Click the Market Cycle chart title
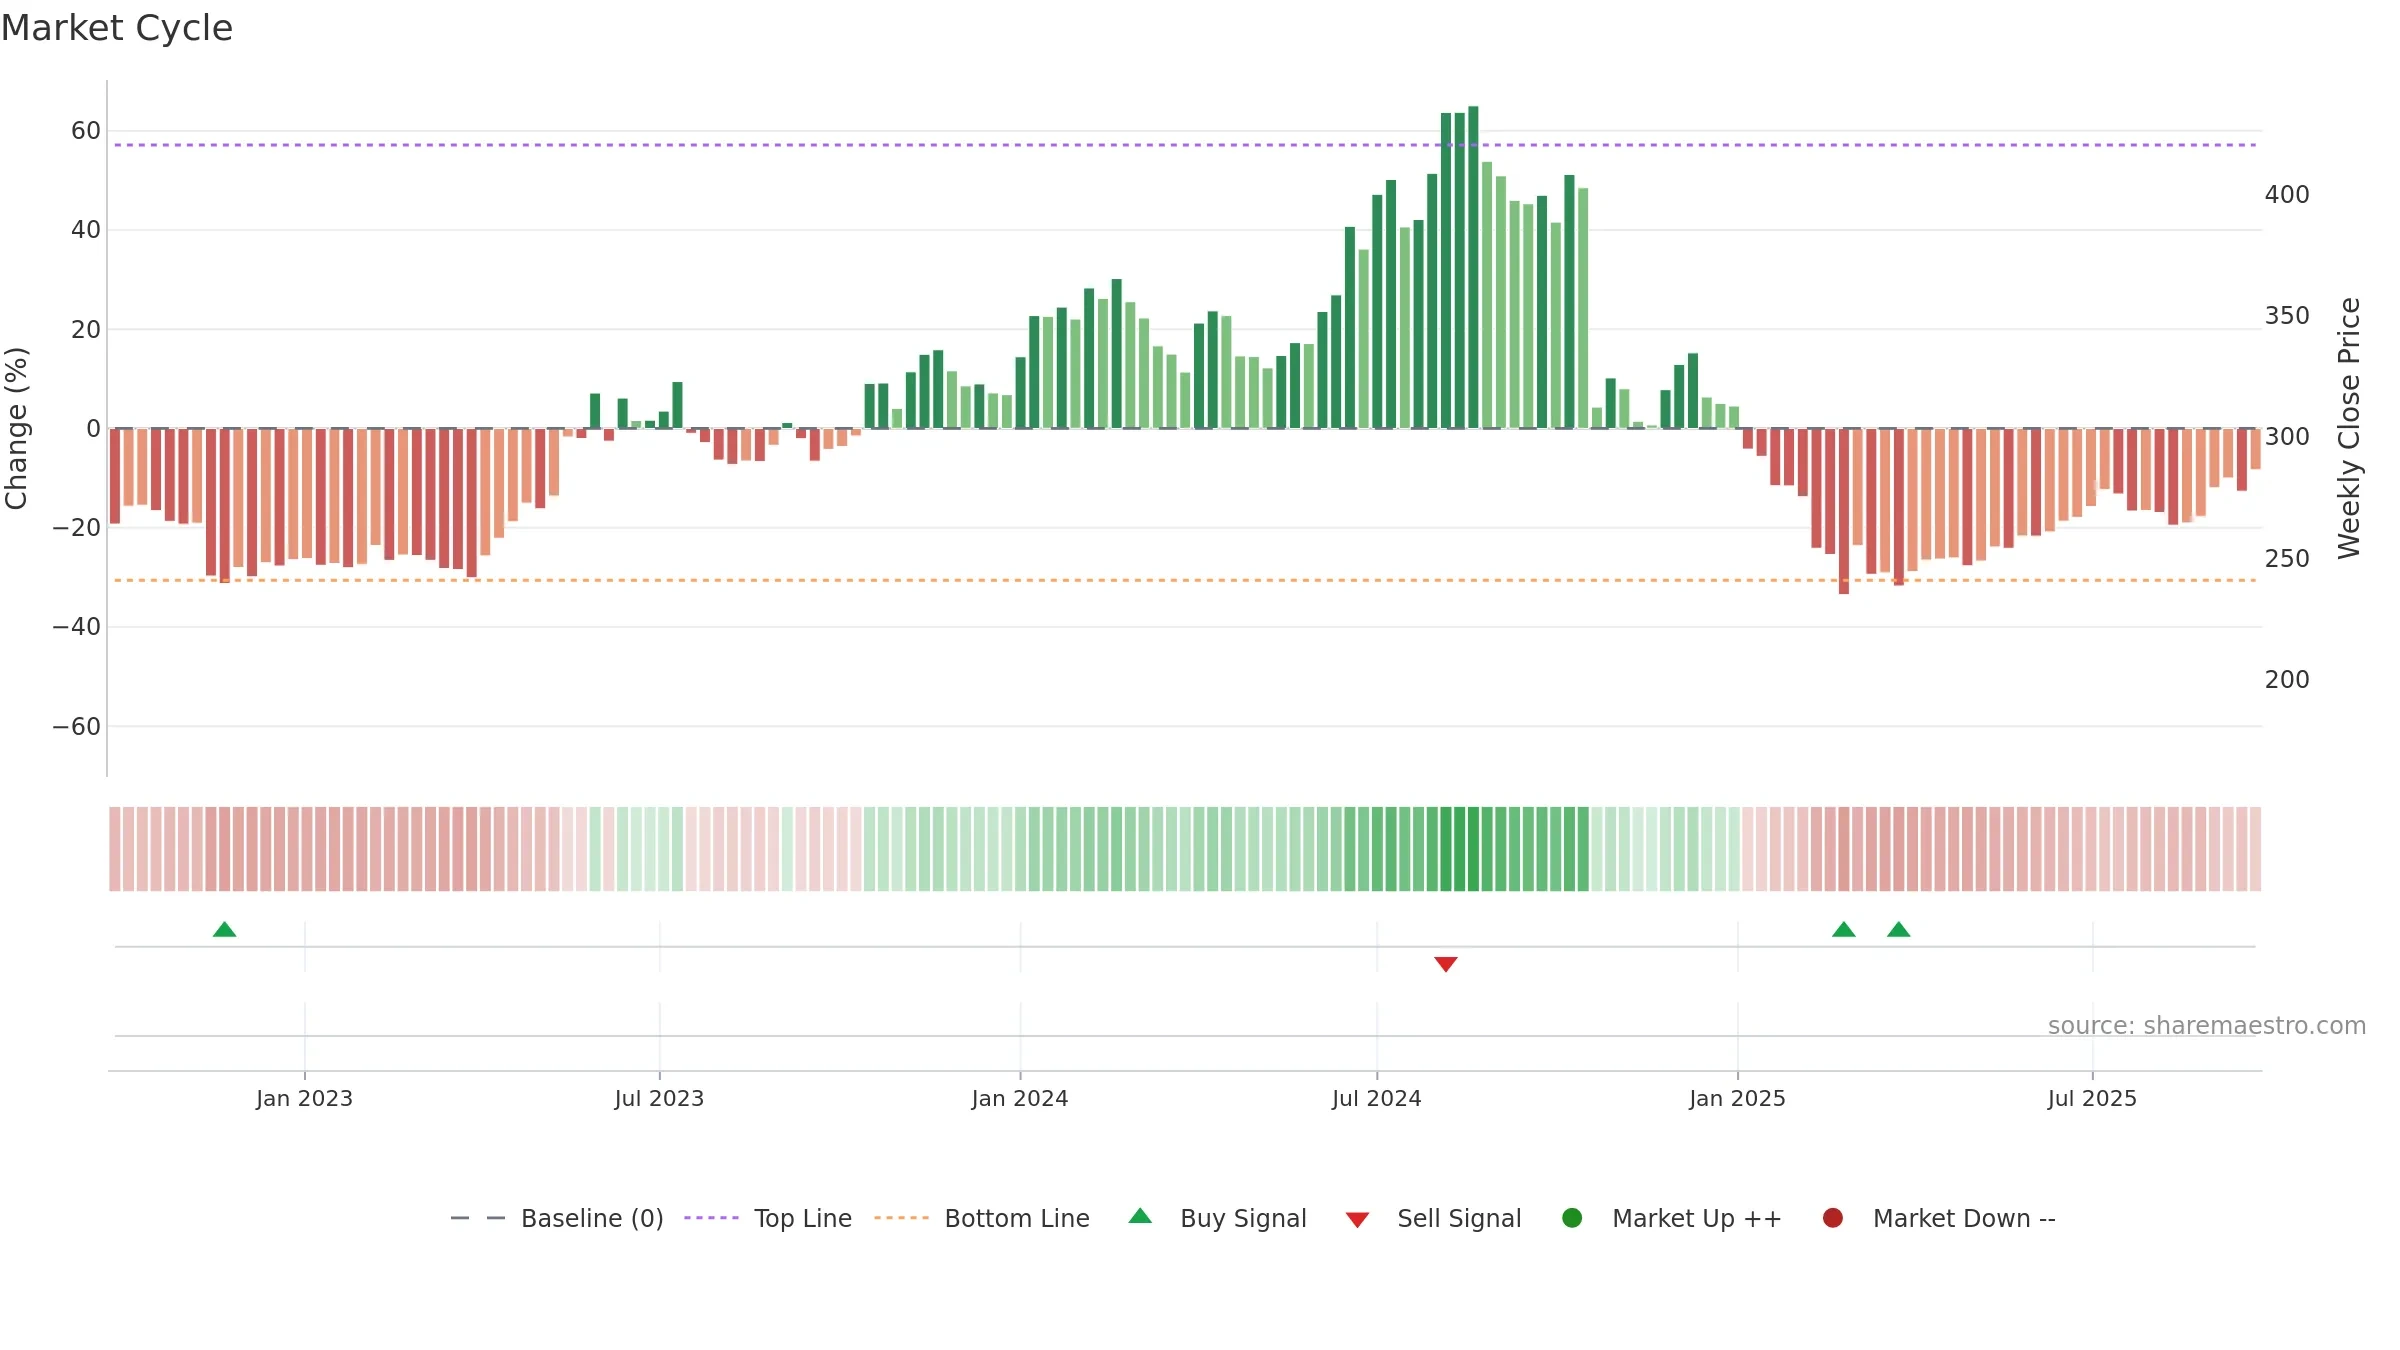2400x1350 pixels. (117, 28)
